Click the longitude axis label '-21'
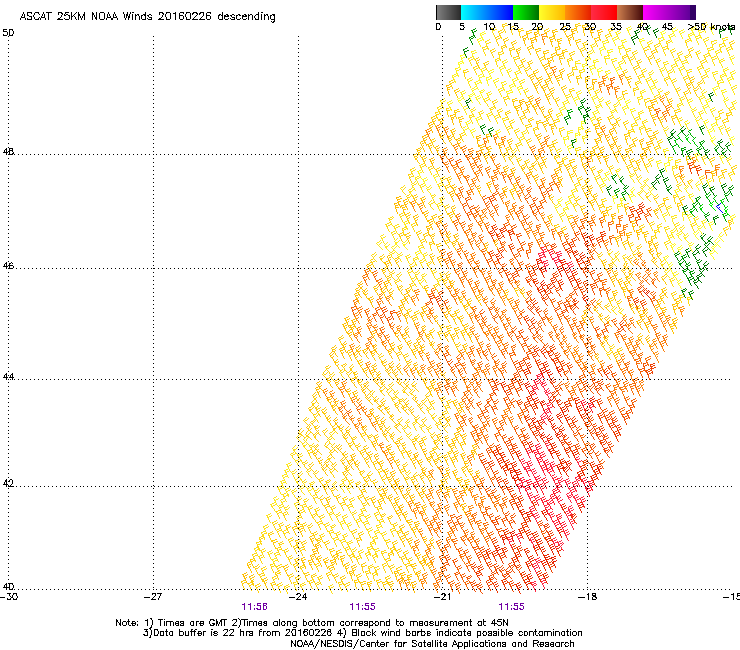Screen dimensions: 740x650 (442, 597)
